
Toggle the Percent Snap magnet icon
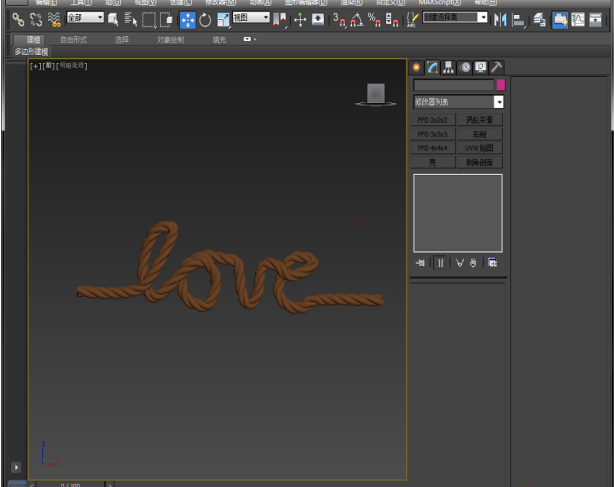point(374,20)
